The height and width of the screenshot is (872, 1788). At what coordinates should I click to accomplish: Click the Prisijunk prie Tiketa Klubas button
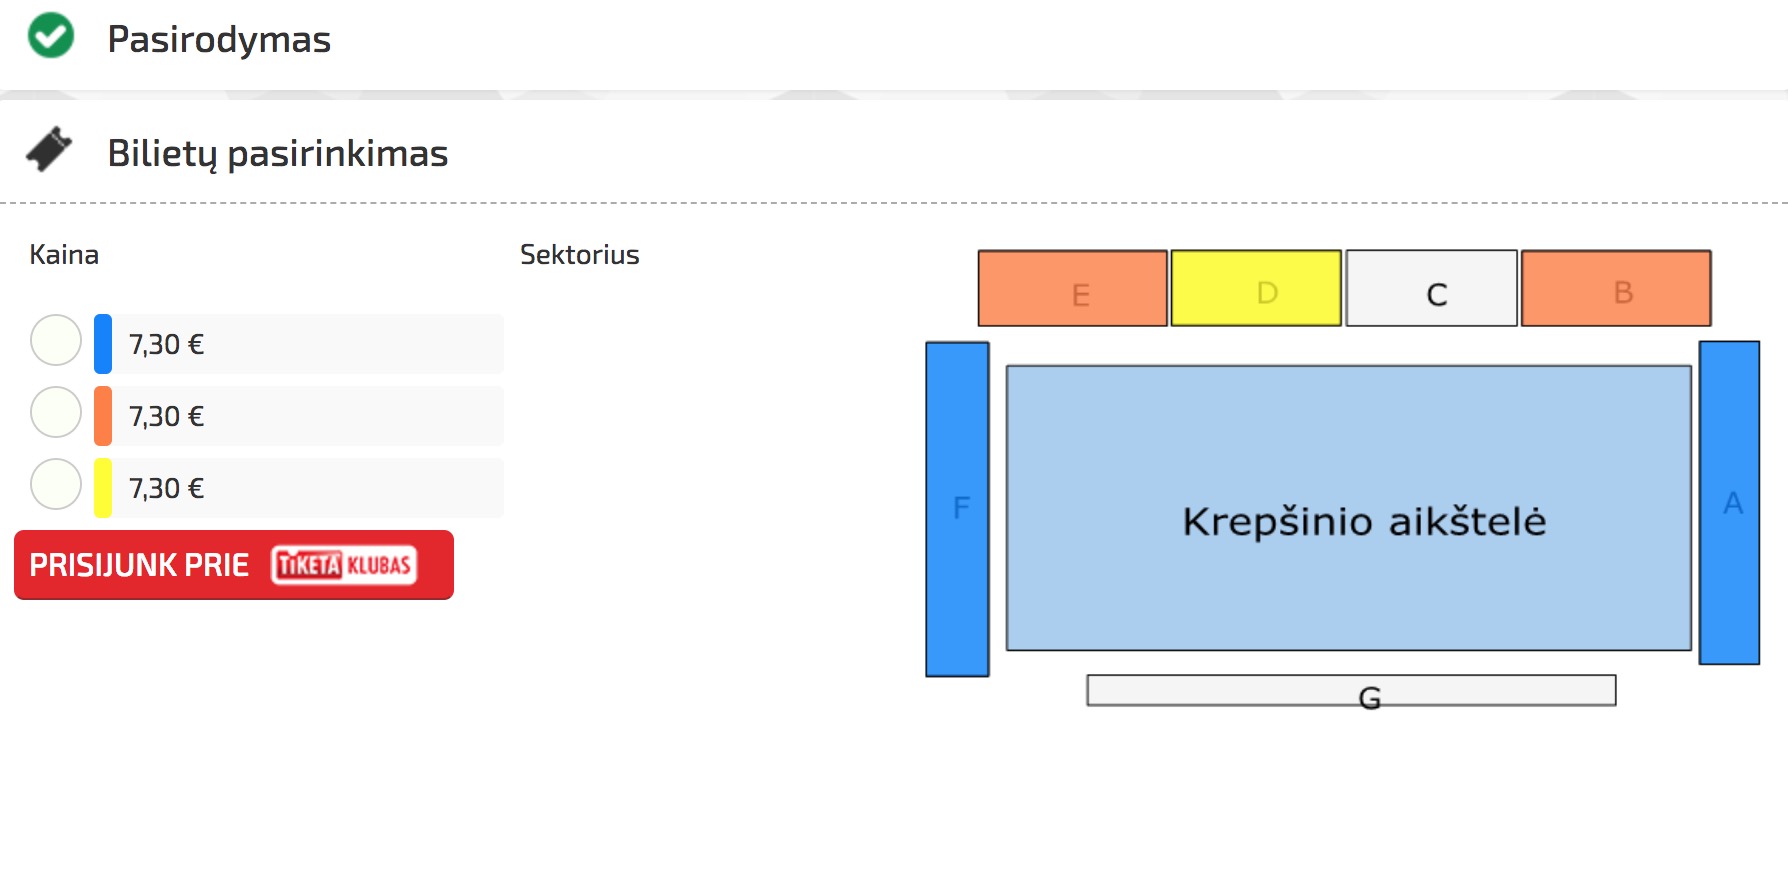coord(234,565)
